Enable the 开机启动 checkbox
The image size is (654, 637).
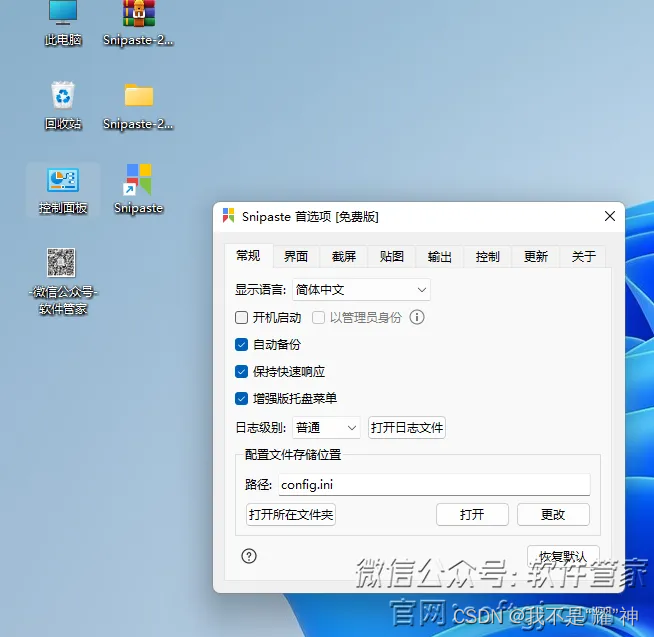point(241,317)
